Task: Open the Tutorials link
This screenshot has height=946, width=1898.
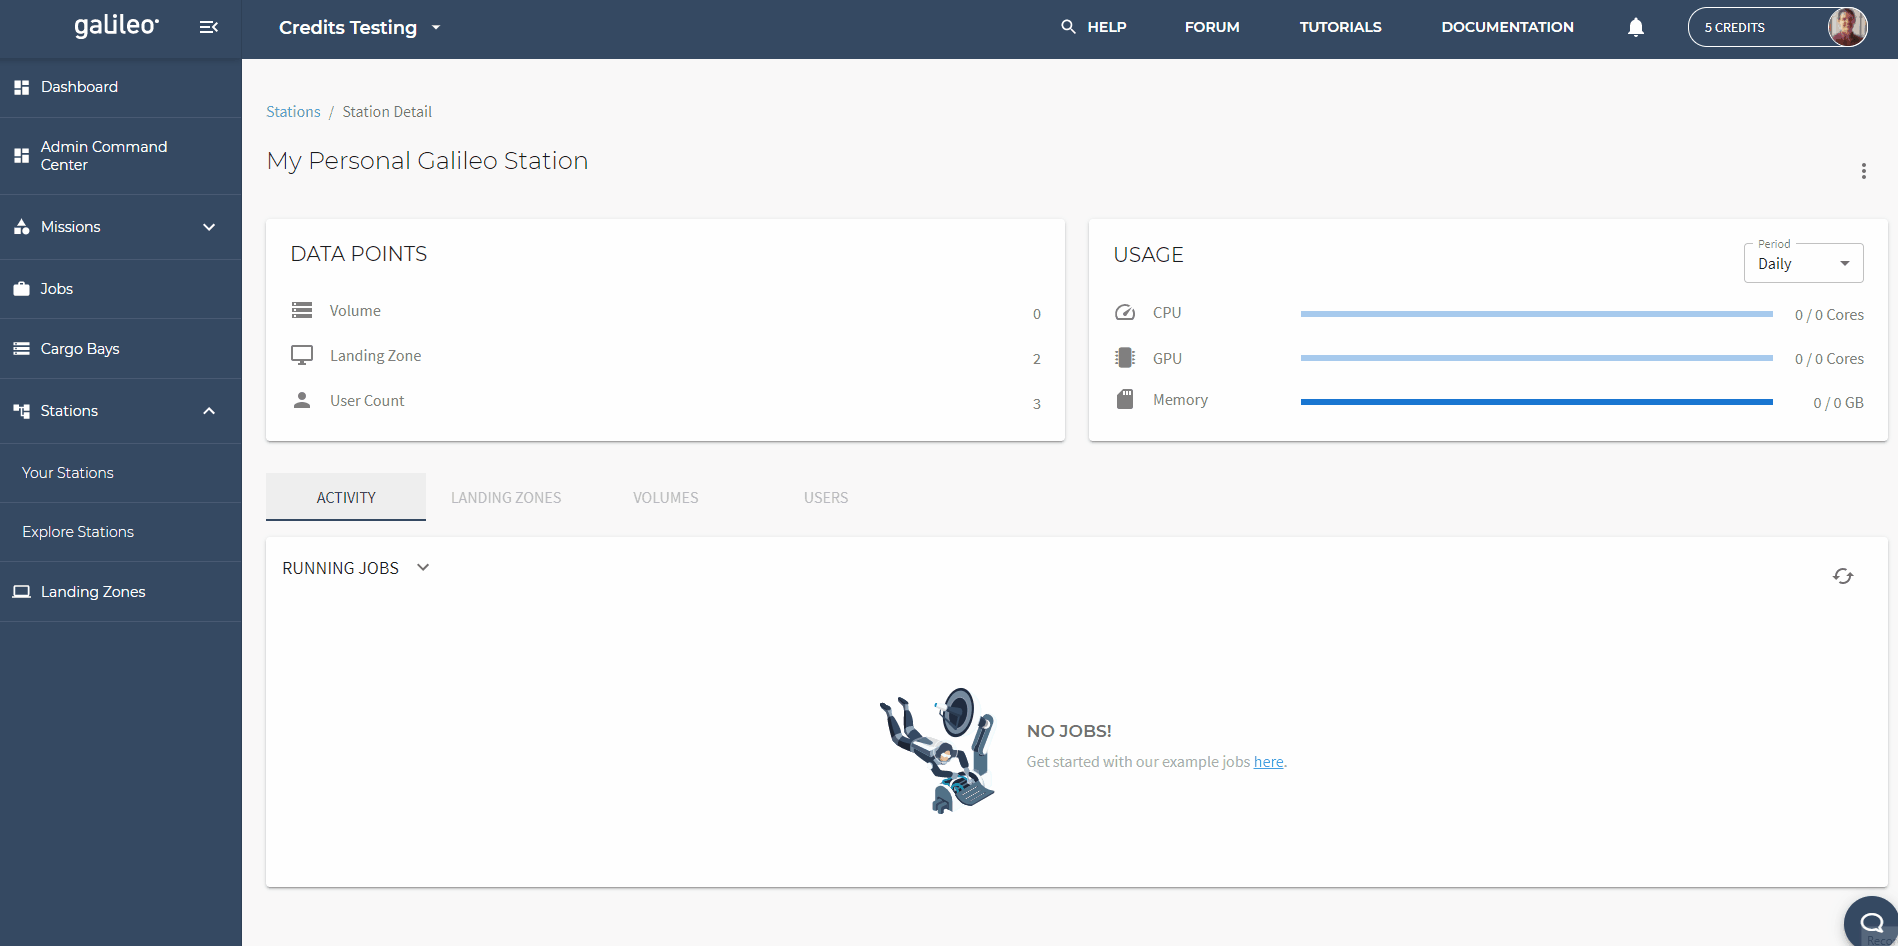Action: pyautogui.click(x=1340, y=27)
